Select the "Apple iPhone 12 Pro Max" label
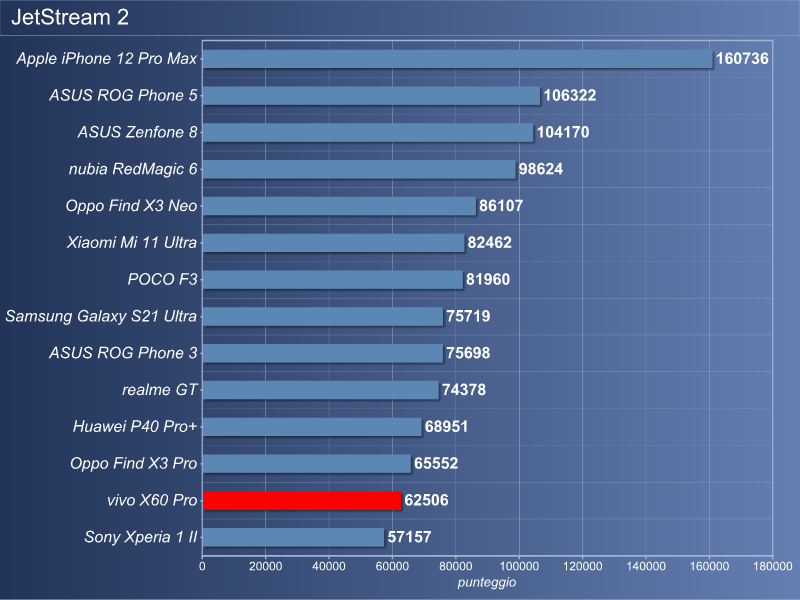Viewport: 800px width, 600px height. pyautogui.click(x=107, y=59)
